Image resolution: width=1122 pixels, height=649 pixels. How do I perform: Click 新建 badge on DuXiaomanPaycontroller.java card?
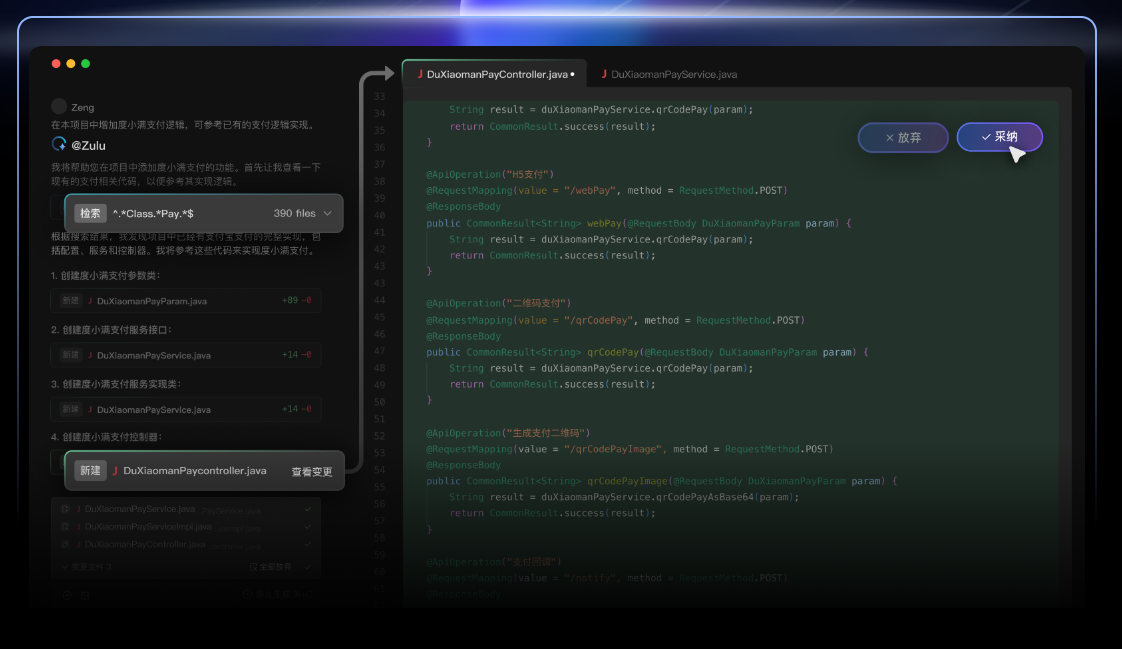[90, 471]
